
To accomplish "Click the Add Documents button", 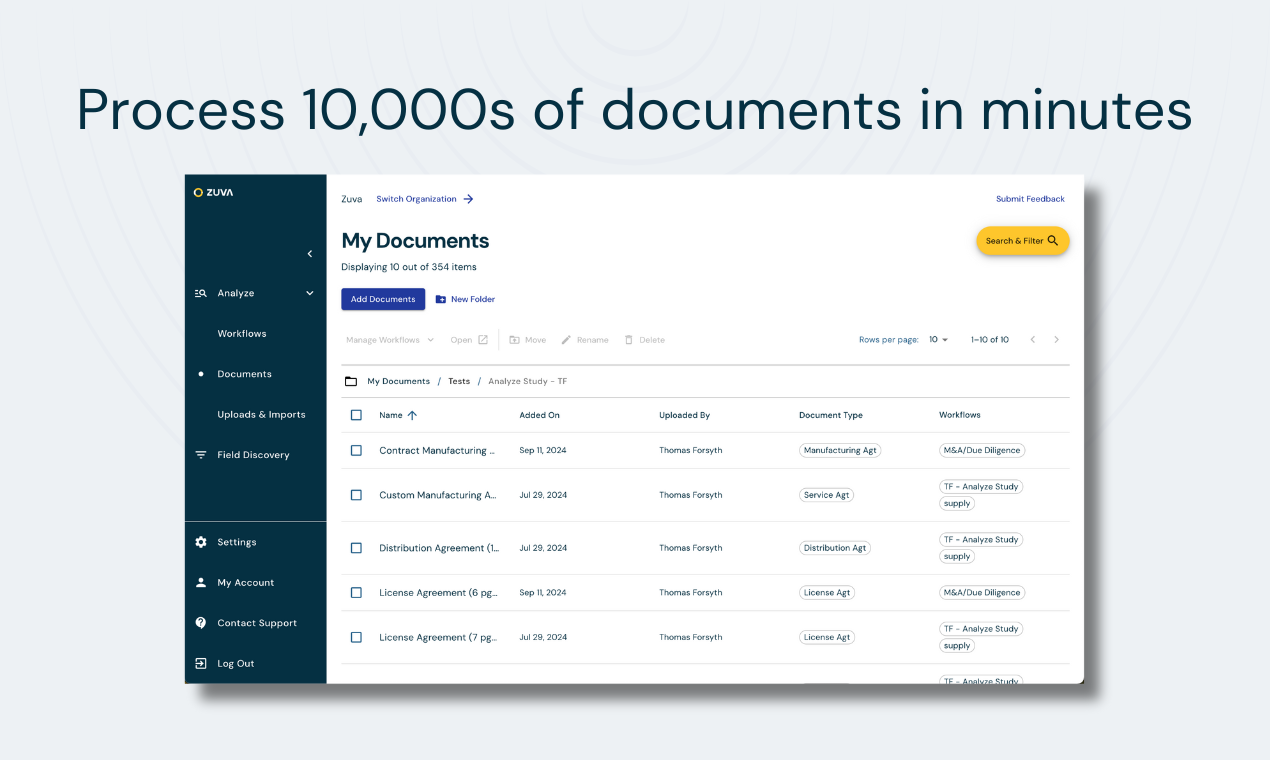I will (x=383, y=299).
